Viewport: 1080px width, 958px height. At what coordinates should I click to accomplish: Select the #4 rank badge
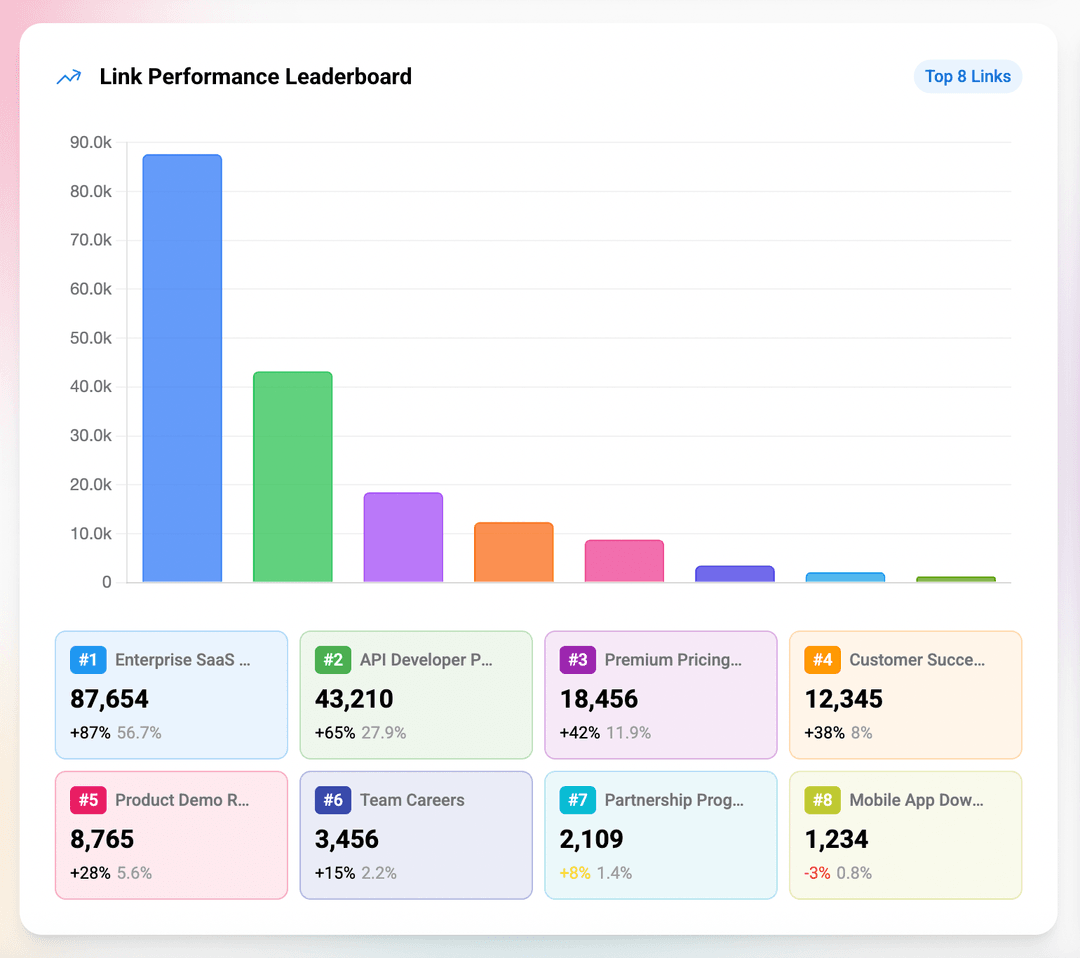tap(822, 660)
